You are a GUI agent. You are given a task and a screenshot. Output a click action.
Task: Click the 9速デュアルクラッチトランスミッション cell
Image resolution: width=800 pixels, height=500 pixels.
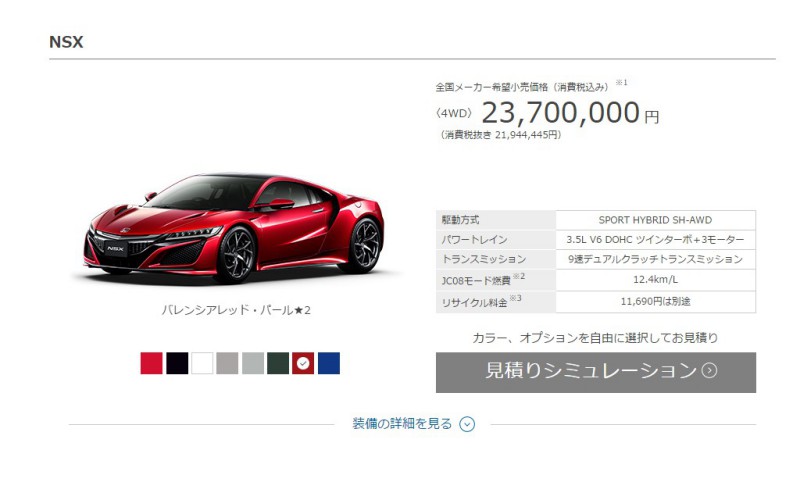(655, 259)
